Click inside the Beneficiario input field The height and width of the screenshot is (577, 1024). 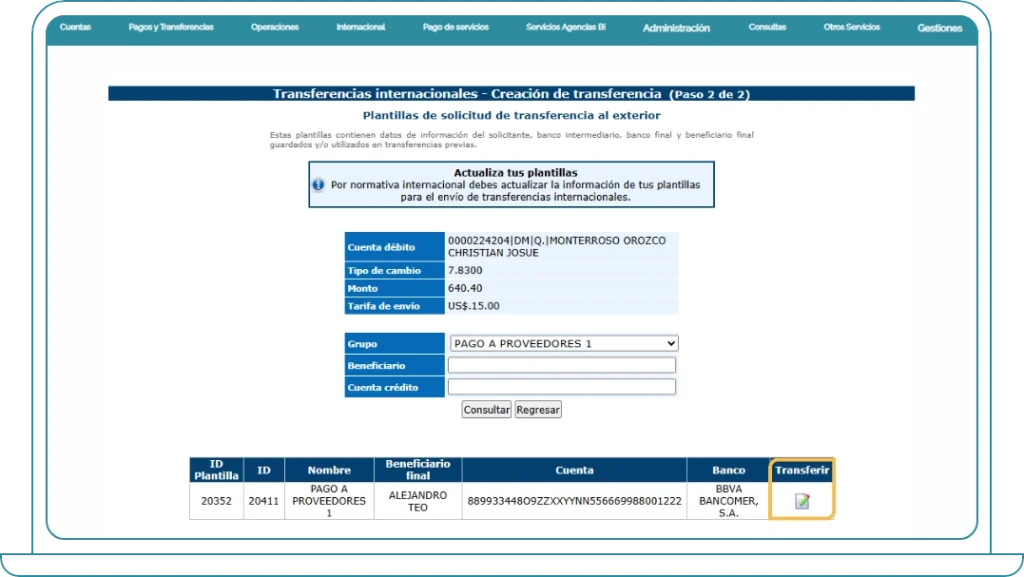(562, 365)
